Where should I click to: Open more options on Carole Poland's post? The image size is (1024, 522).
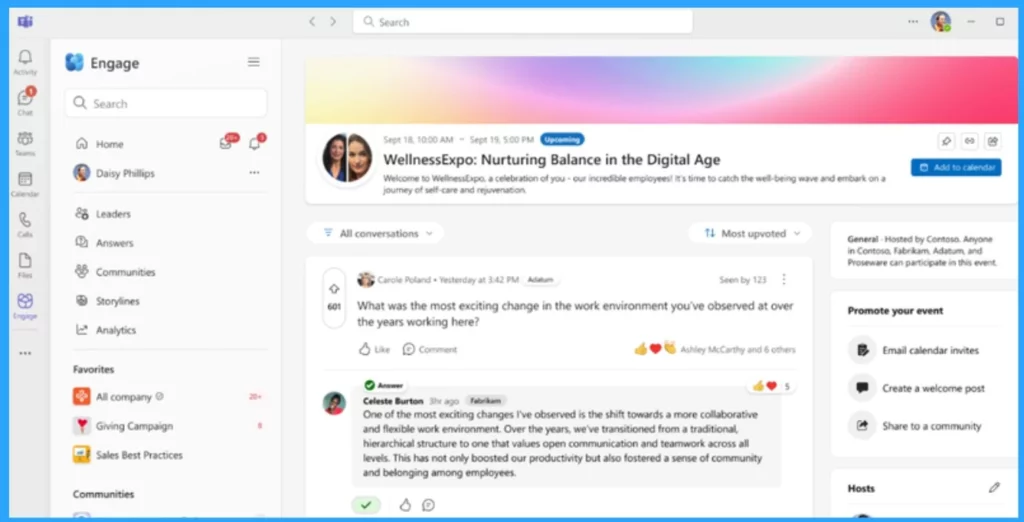point(784,280)
